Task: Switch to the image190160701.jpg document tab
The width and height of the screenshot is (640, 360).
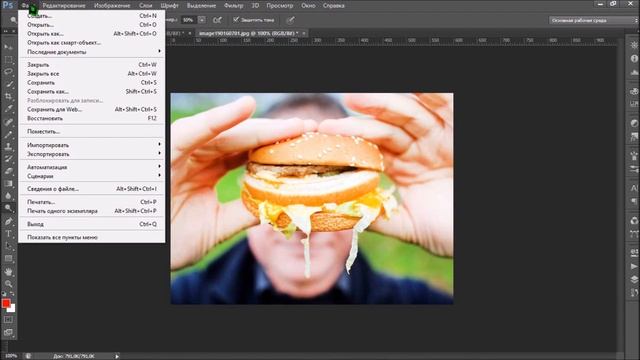Action: click(x=251, y=33)
